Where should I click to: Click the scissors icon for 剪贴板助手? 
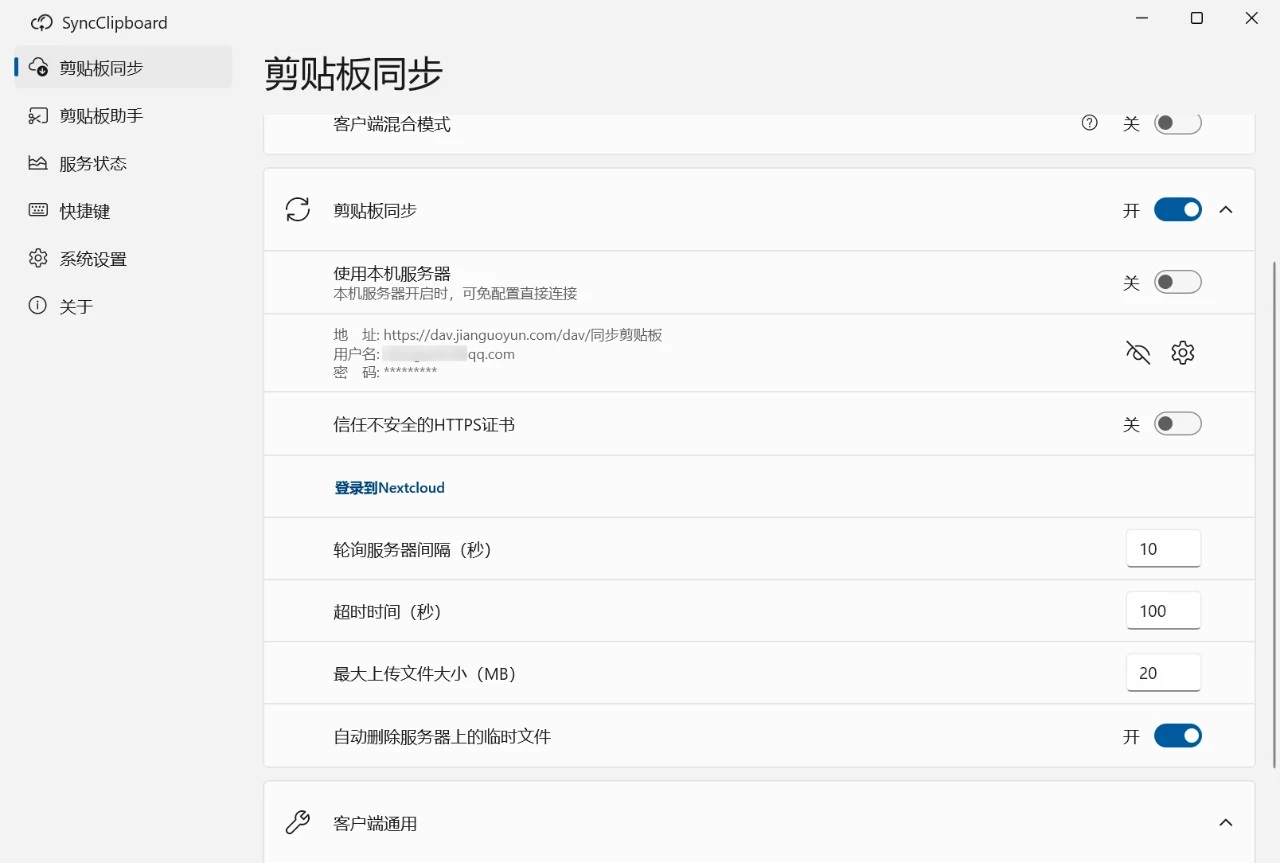[x=38, y=115]
